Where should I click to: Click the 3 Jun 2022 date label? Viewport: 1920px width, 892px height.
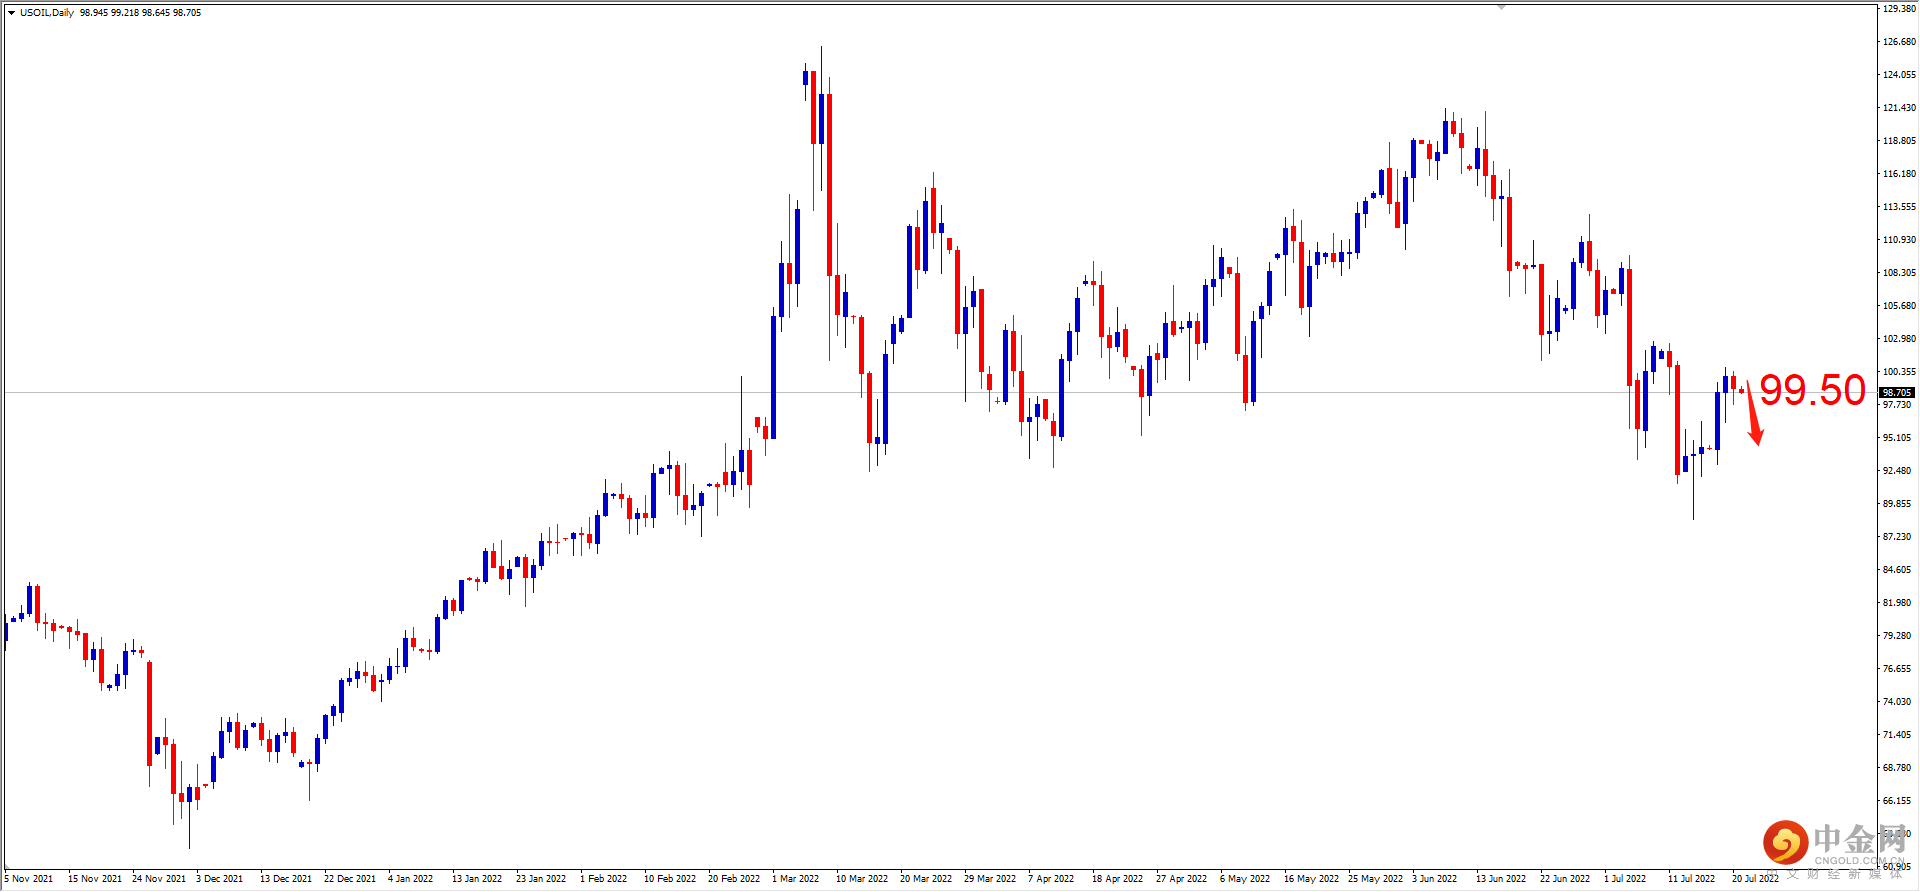1435,879
